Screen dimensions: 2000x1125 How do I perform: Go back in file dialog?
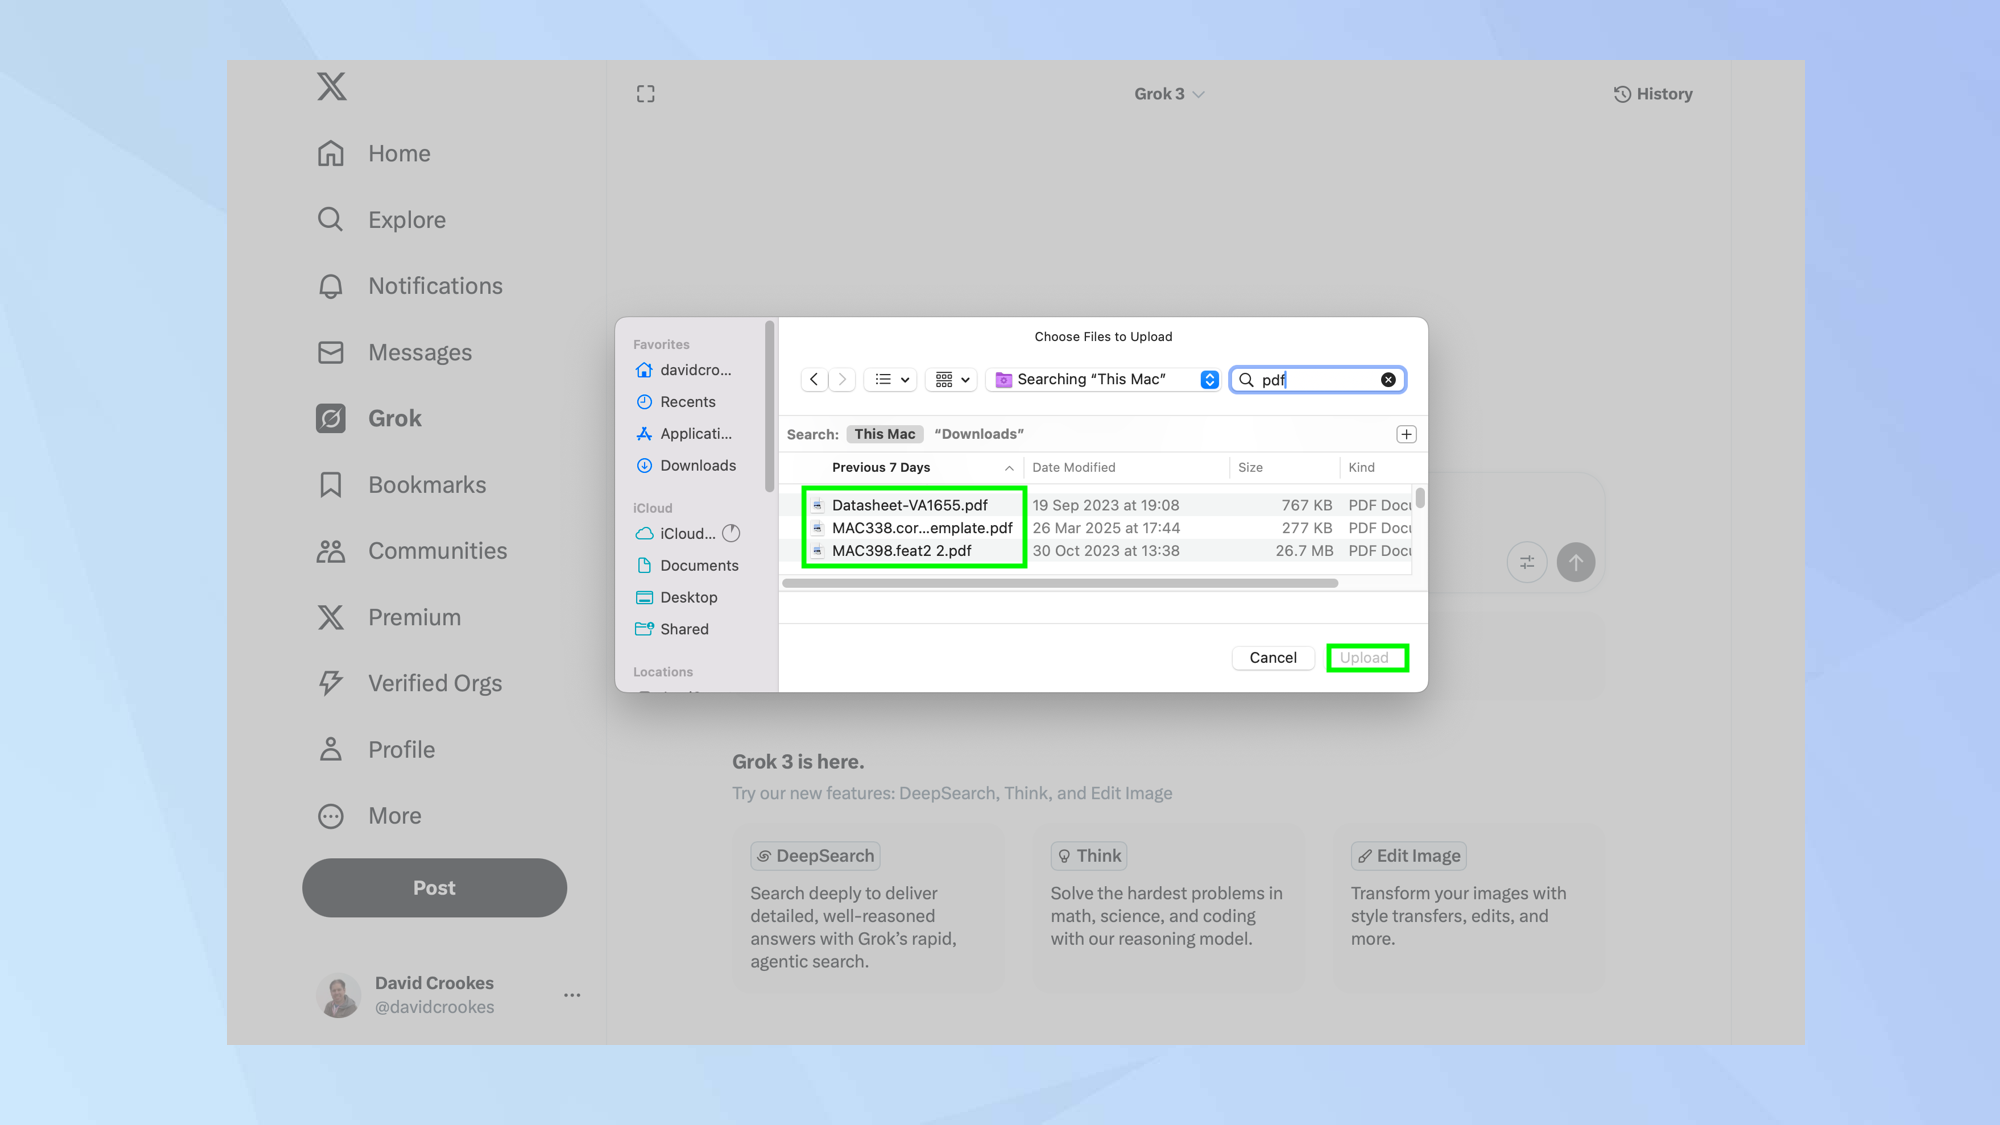[814, 380]
